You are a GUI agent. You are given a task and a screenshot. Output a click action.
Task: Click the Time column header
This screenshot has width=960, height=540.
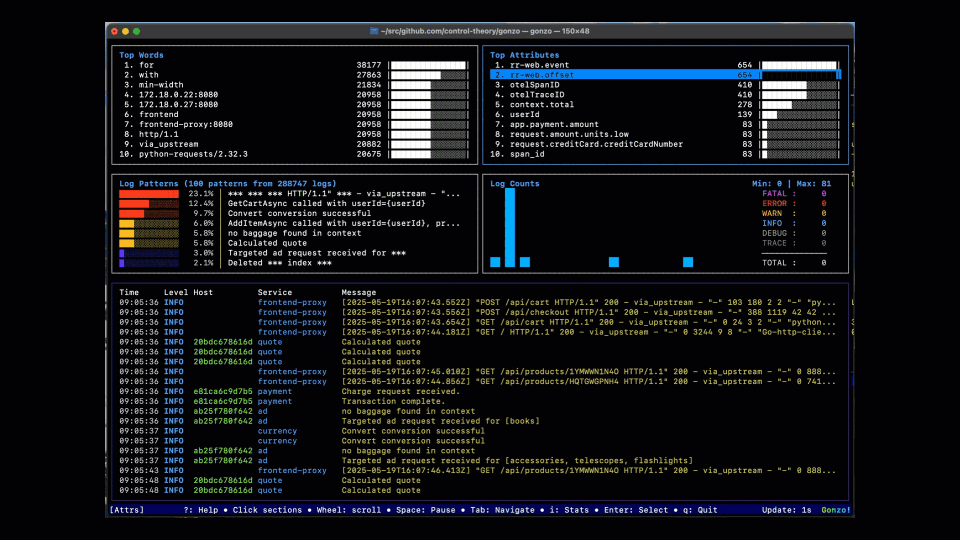pos(129,293)
